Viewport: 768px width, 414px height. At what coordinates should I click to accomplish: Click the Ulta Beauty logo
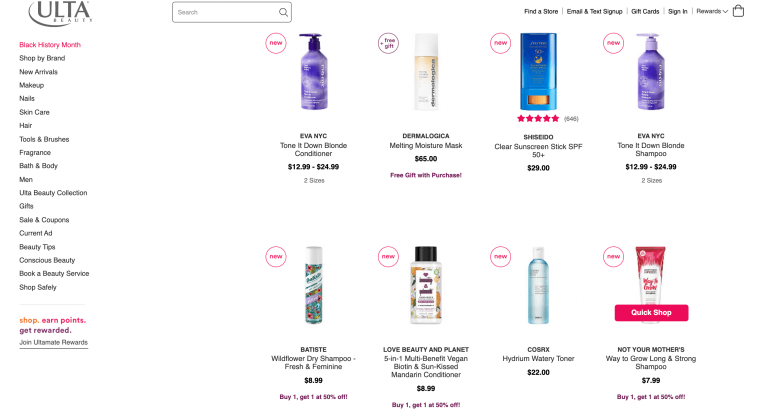pyautogui.click(x=62, y=12)
